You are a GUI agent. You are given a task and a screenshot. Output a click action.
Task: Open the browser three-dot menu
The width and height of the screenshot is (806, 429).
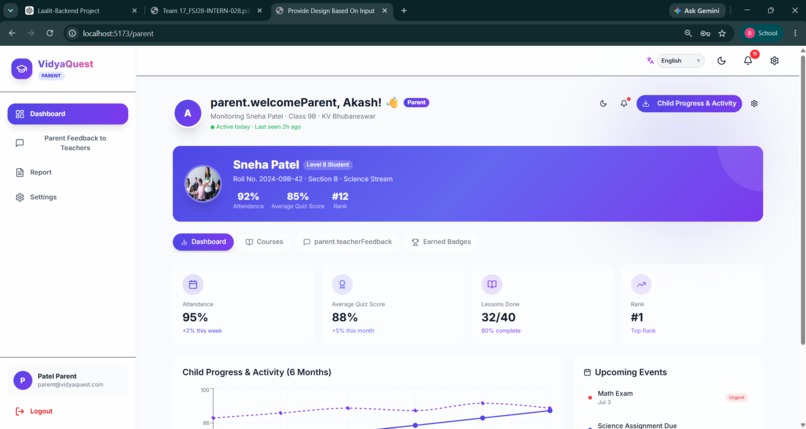pyautogui.click(x=795, y=33)
